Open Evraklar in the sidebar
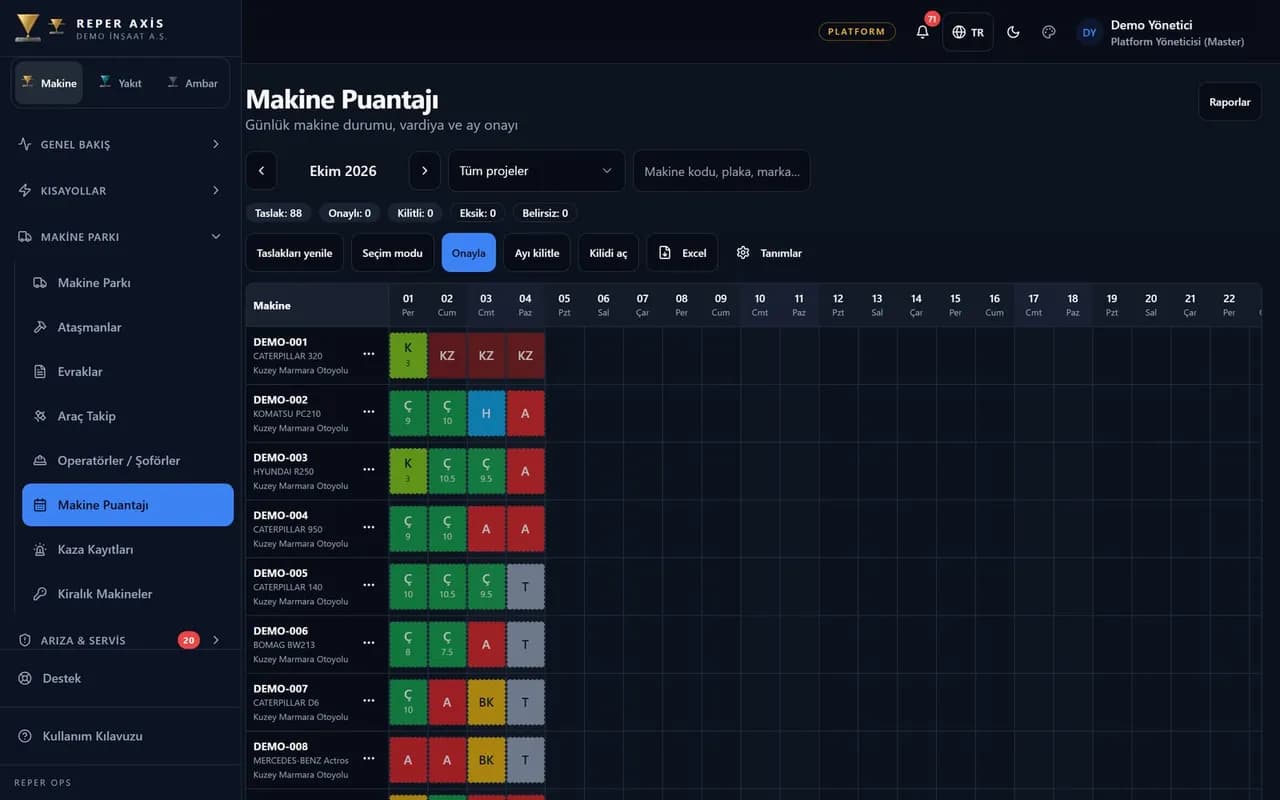1280x800 pixels. (128, 372)
